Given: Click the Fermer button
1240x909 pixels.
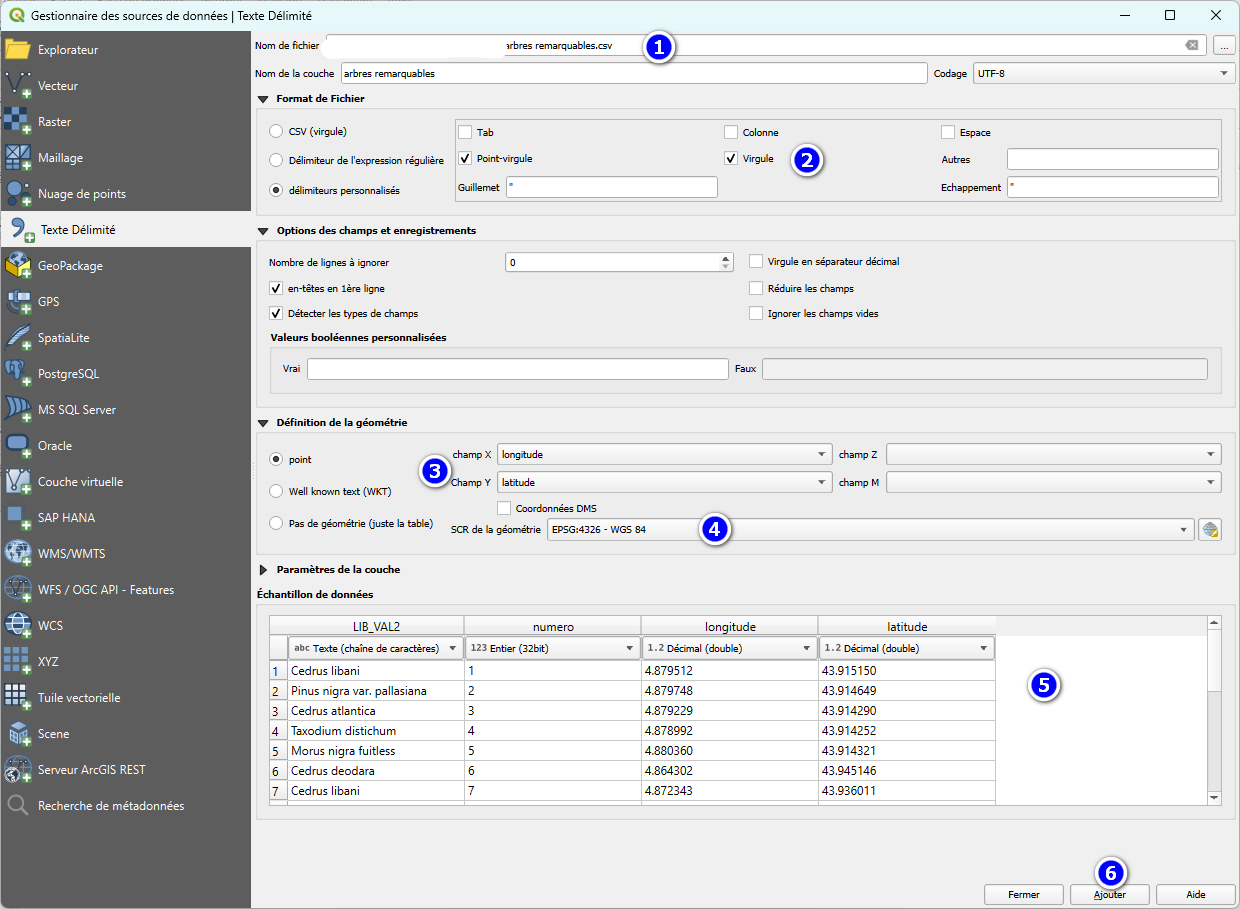Looking at the screenshot, I should tap(1023, 894).
